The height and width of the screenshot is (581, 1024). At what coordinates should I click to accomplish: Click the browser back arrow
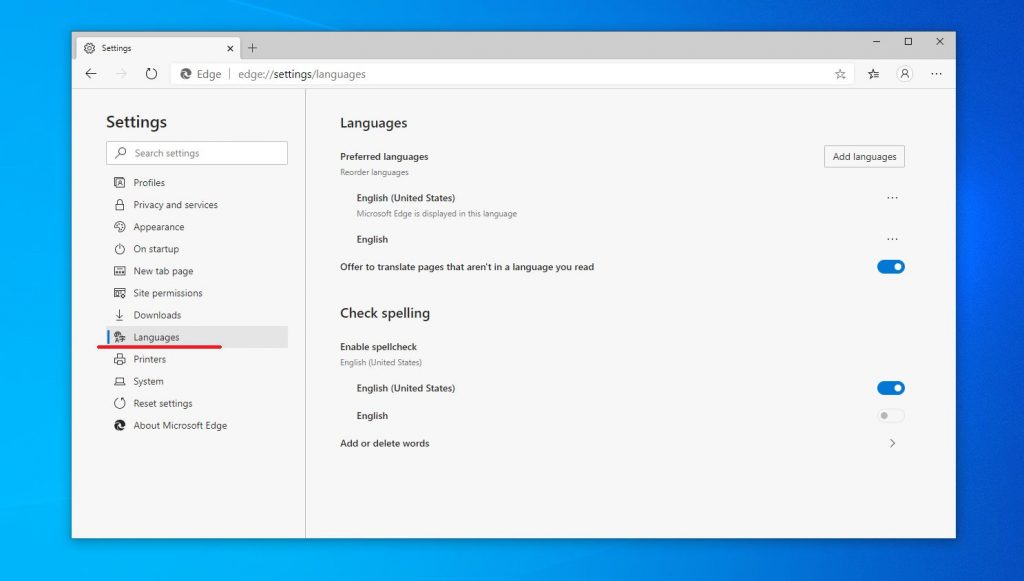tap(91, 74)
